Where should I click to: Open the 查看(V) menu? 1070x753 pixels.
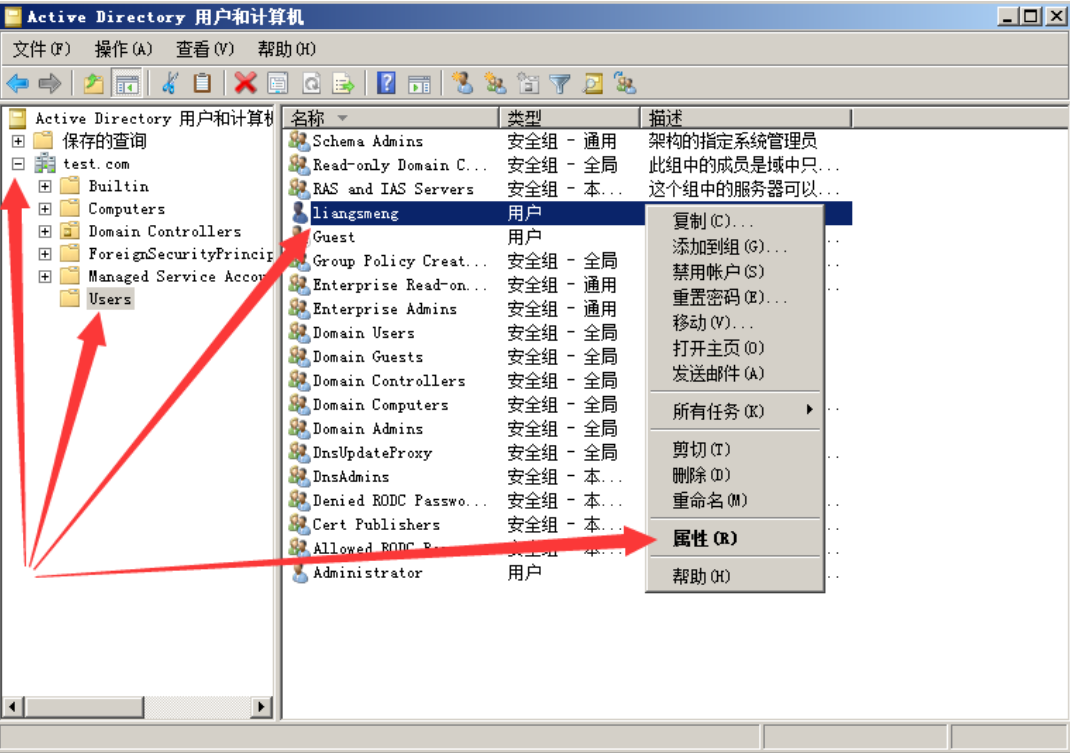tap(205, 49)
